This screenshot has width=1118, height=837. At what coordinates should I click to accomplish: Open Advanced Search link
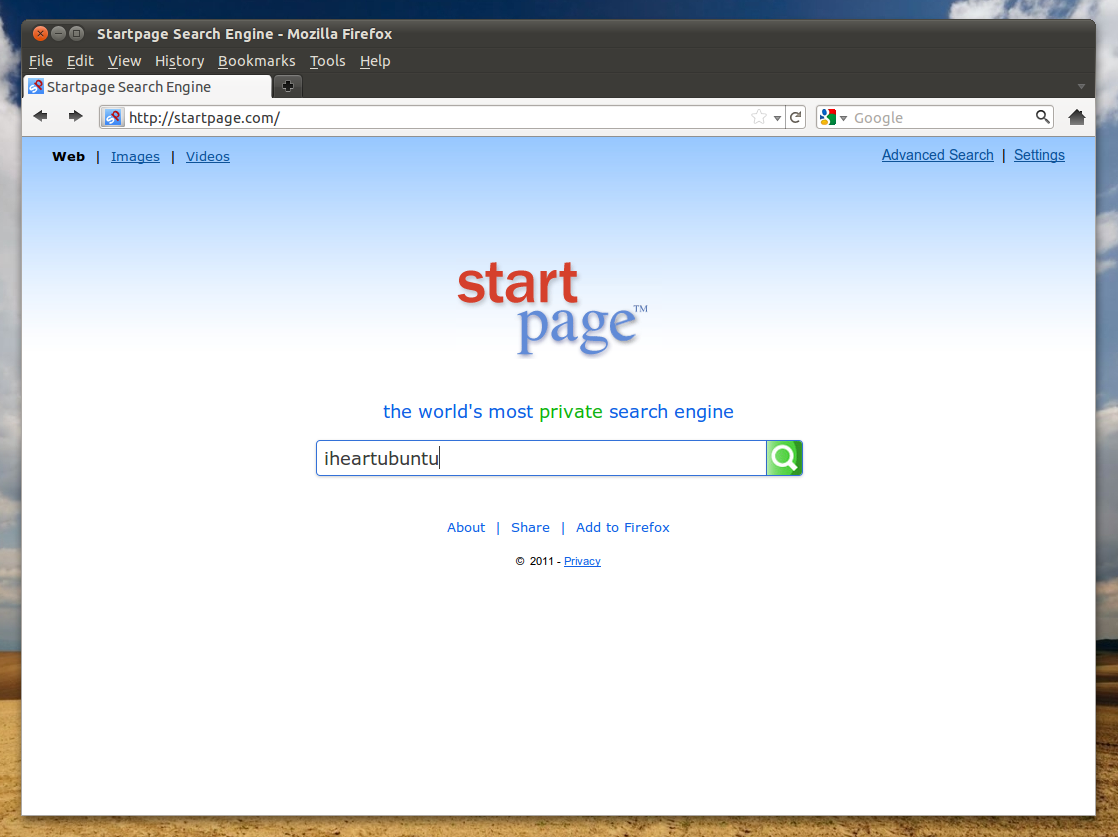[x=938, y=155]
